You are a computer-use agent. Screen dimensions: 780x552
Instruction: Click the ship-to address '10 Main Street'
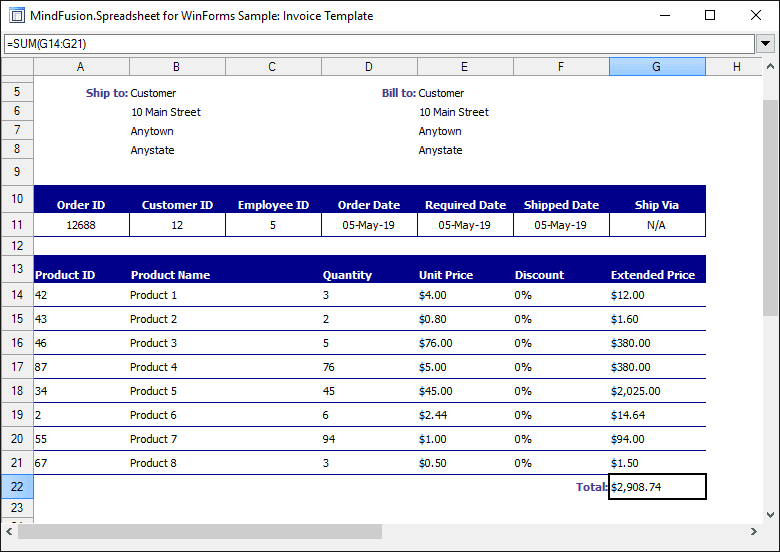166,112
